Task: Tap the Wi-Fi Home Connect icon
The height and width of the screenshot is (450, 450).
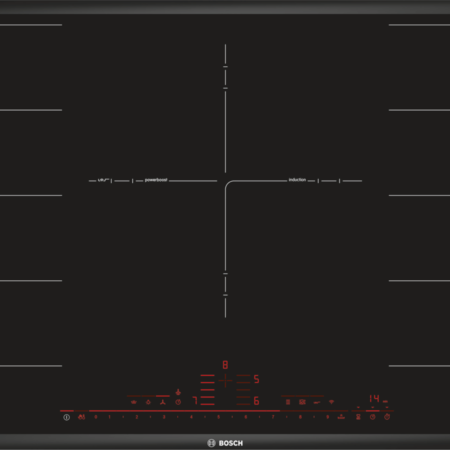Action: pyautogui.click(x=331, y=402)
